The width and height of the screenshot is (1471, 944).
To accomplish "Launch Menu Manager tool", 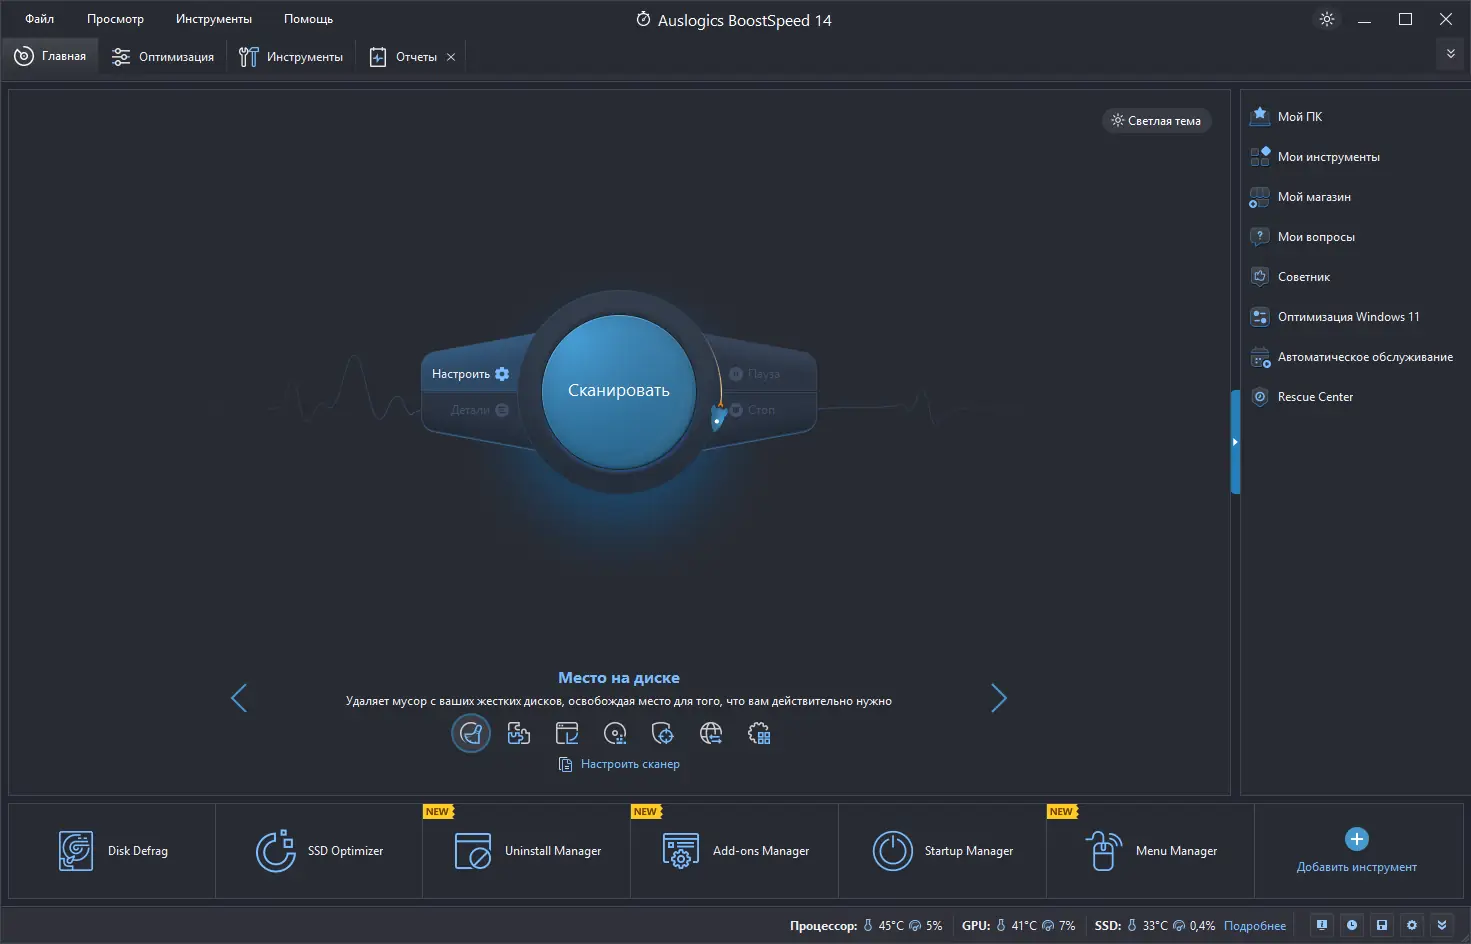I will (x=1151, y=851).
